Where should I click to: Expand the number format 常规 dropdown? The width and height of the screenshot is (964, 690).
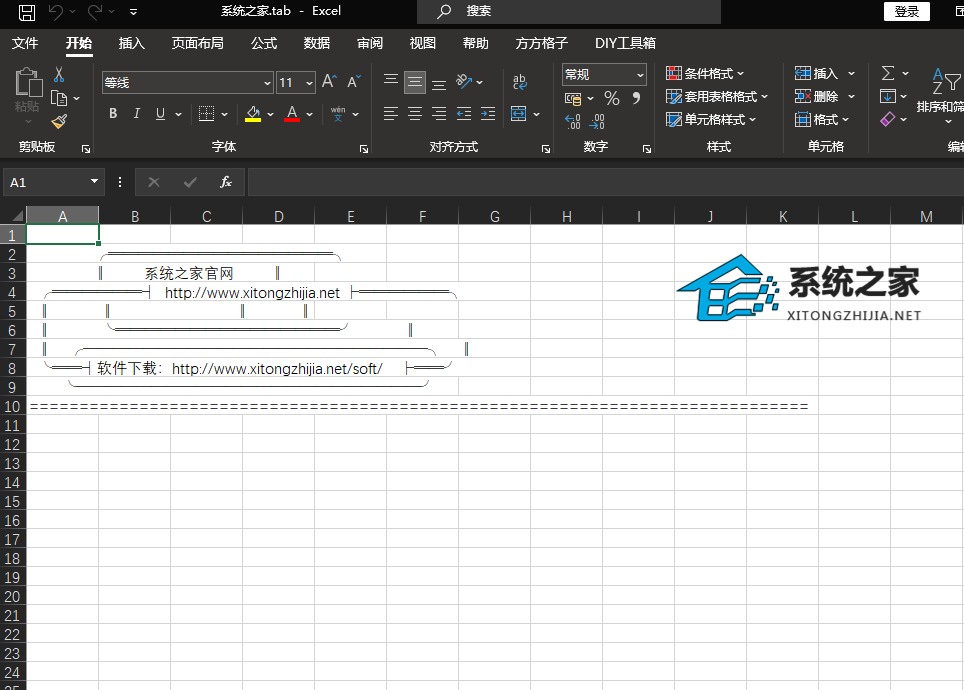click(x=638, y=75)
